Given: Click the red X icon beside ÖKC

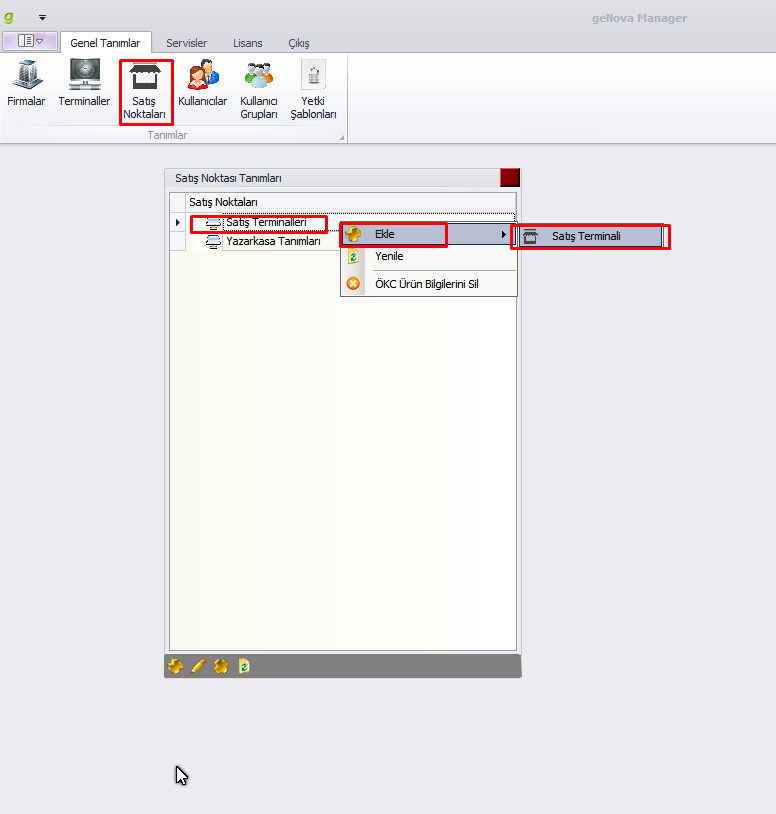Looking at the screenshot, I should click(353, 284).
